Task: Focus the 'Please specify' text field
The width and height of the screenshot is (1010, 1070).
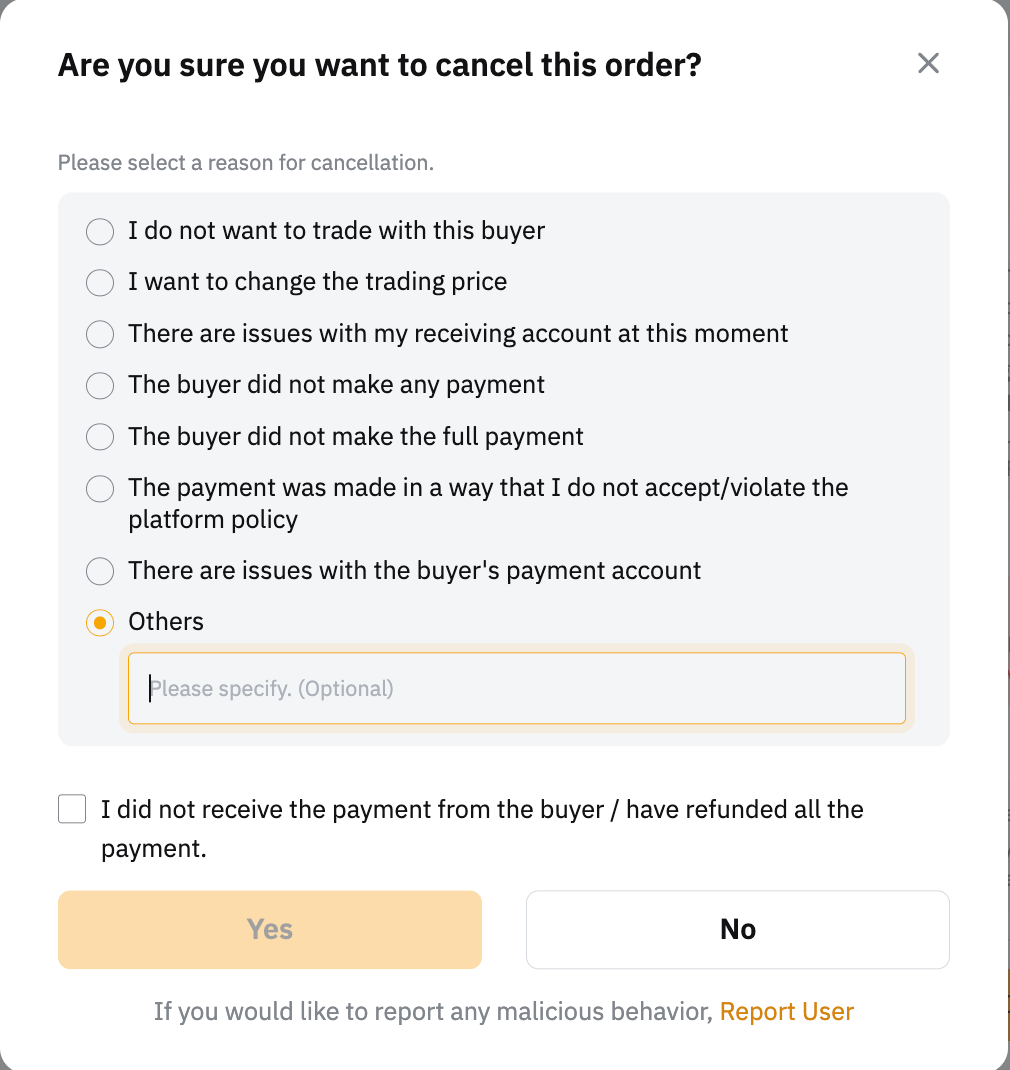Action: [x=516, y=688]
